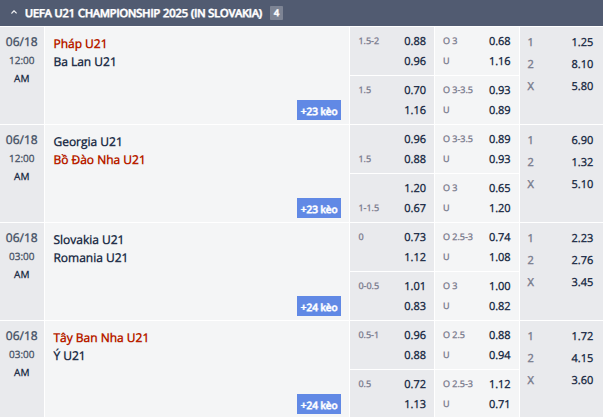Expand +24 kèo for Slovakia vs Romania
Image resolution: width=603 pixels, height=417 pixels.
tap(320, 307)
